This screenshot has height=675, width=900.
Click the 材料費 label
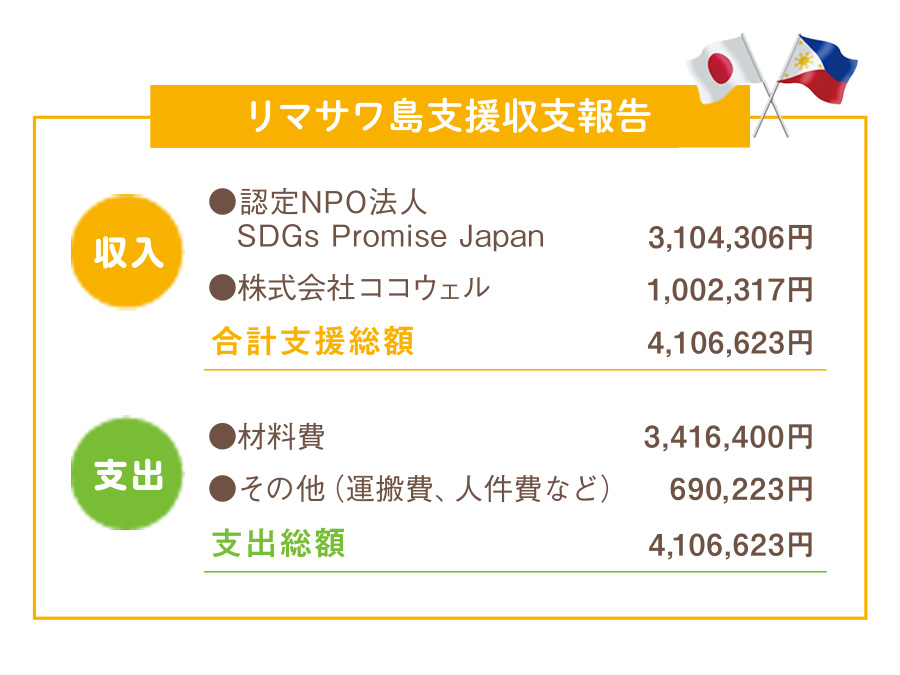[281, 436]
